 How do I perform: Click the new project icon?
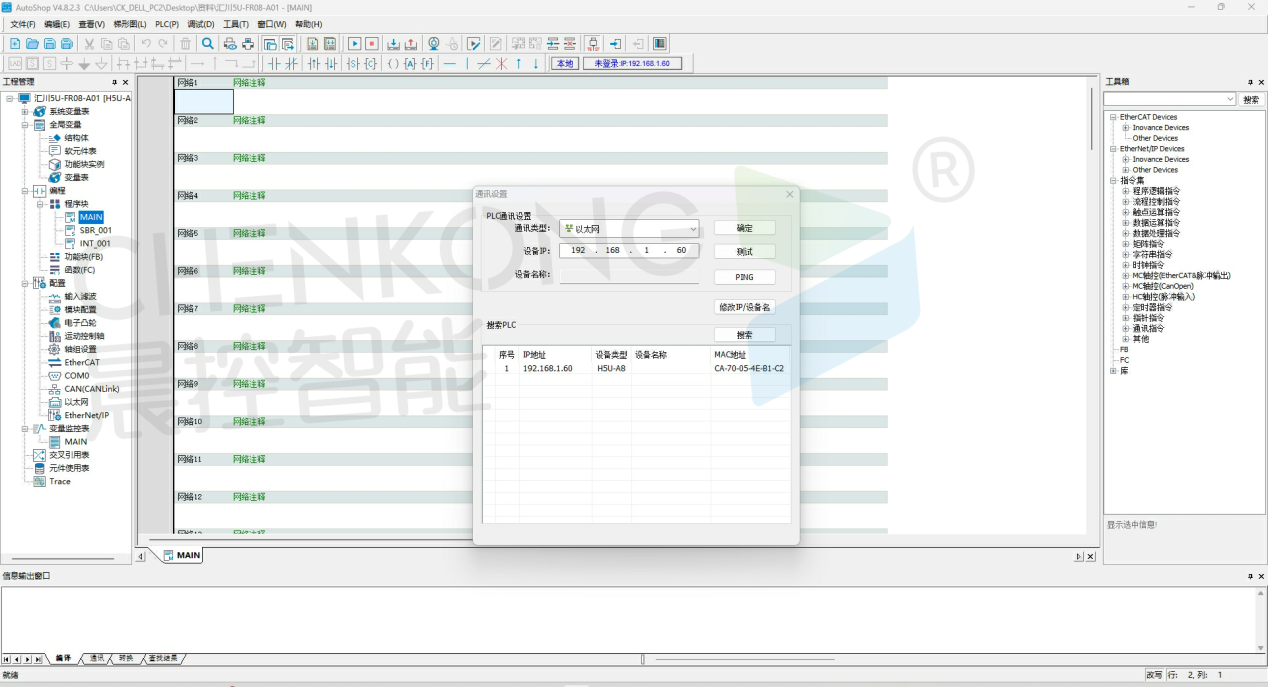(x=15, y=44)
